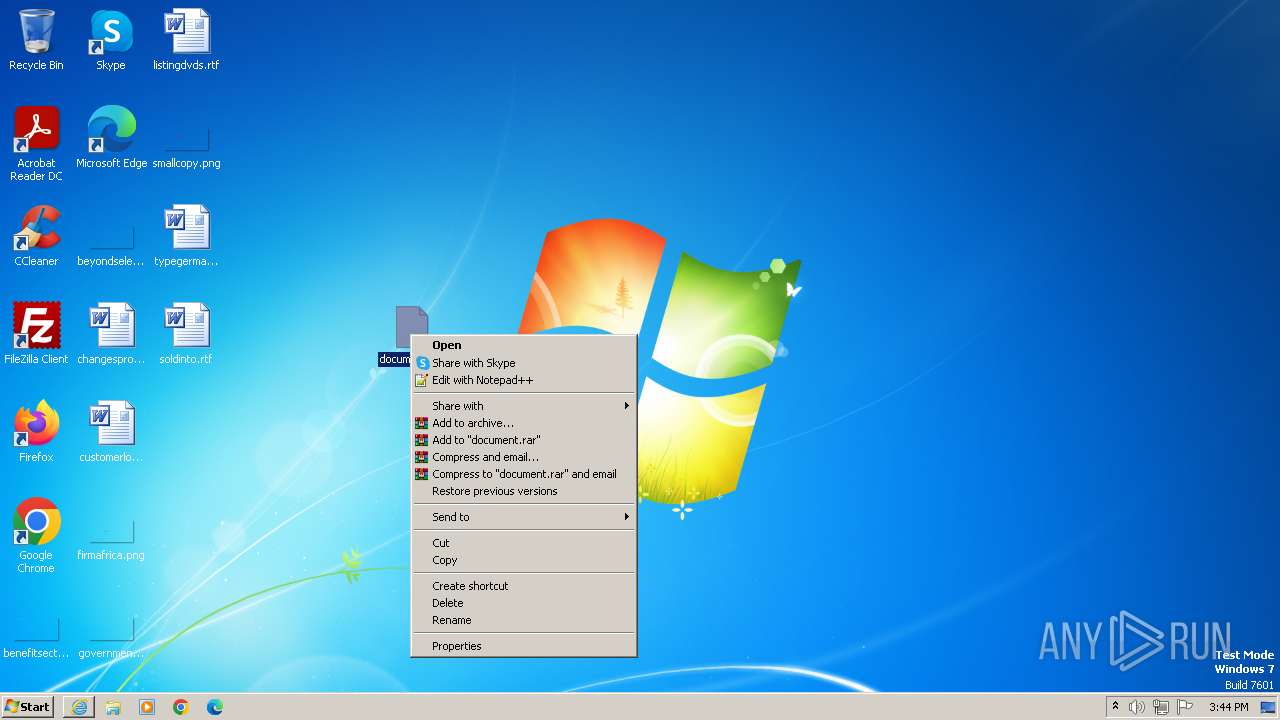Viewport: 1280px width, 720px height.
Task: Click the network tray icon
Action: tap(1161, 707)
